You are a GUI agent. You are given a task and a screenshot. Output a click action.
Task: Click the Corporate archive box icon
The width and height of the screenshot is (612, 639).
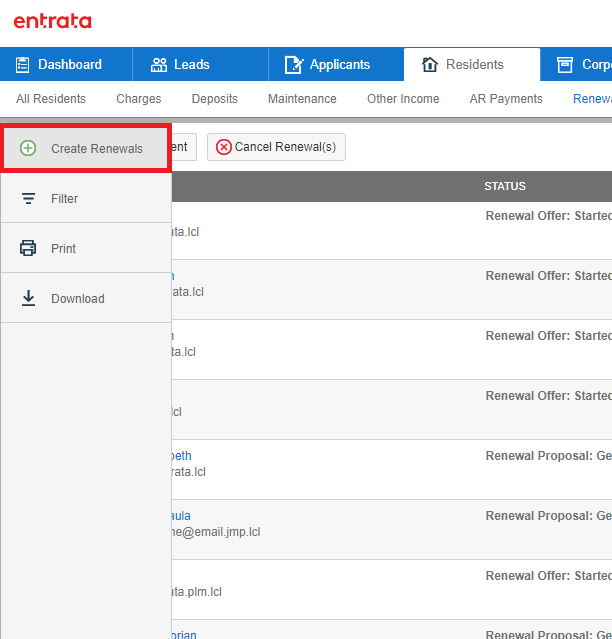(565, 65)
